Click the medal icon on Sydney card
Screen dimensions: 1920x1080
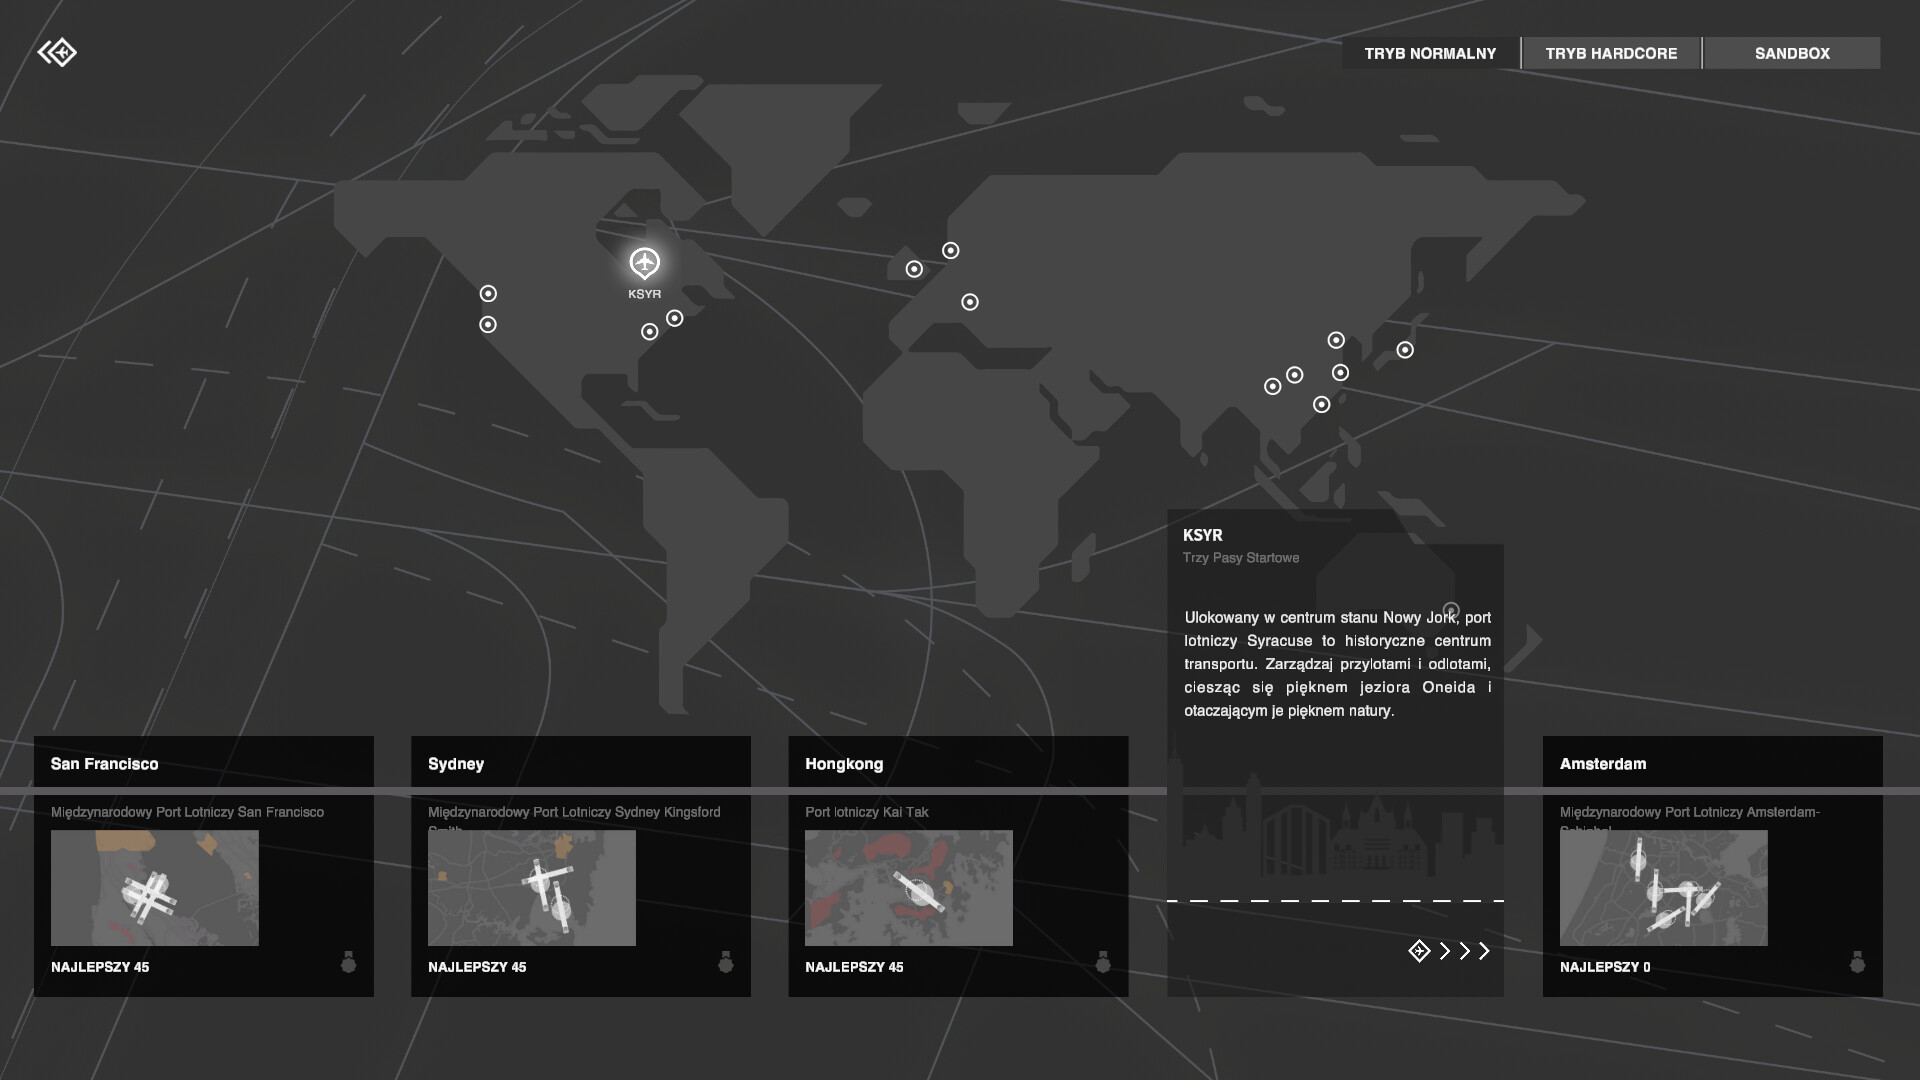(726, 963)
